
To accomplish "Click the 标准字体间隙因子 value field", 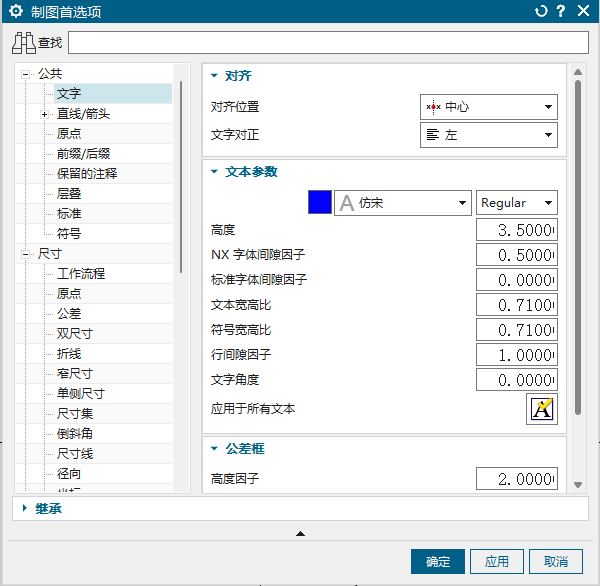I will (x=517, y=280).
